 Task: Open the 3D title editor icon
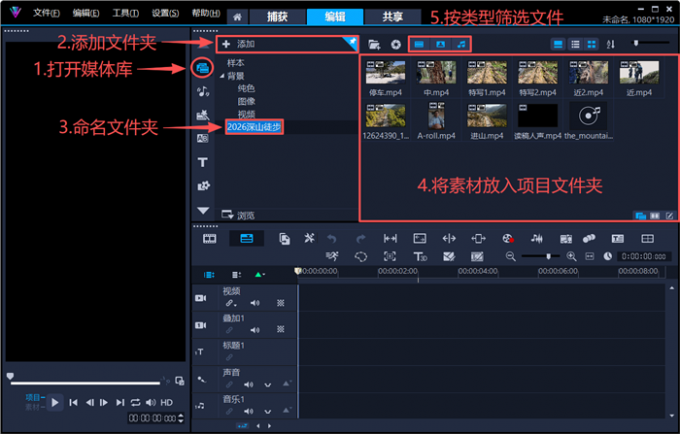tap(420, 257)
